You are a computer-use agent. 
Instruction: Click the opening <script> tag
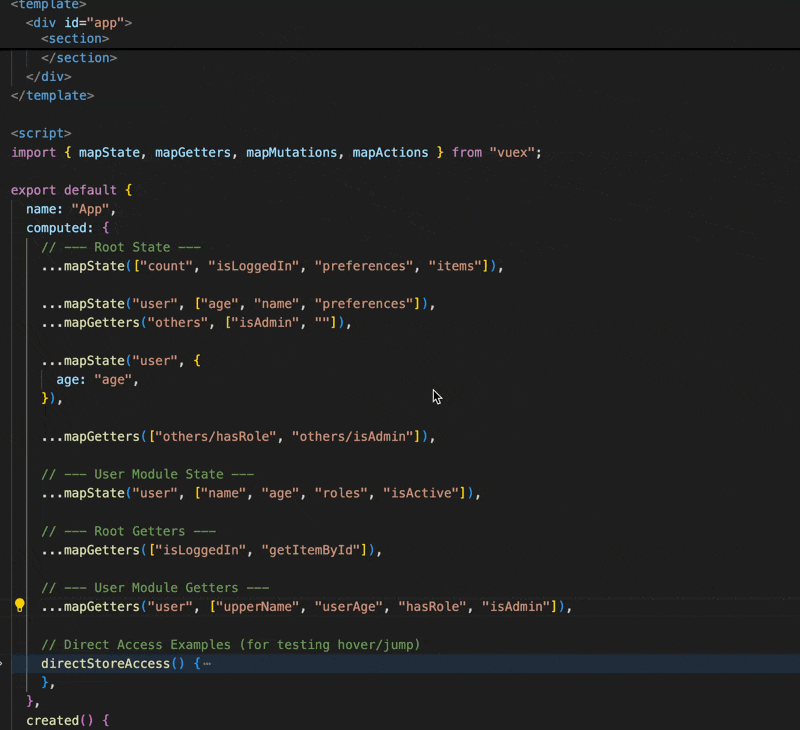(41, 133)
